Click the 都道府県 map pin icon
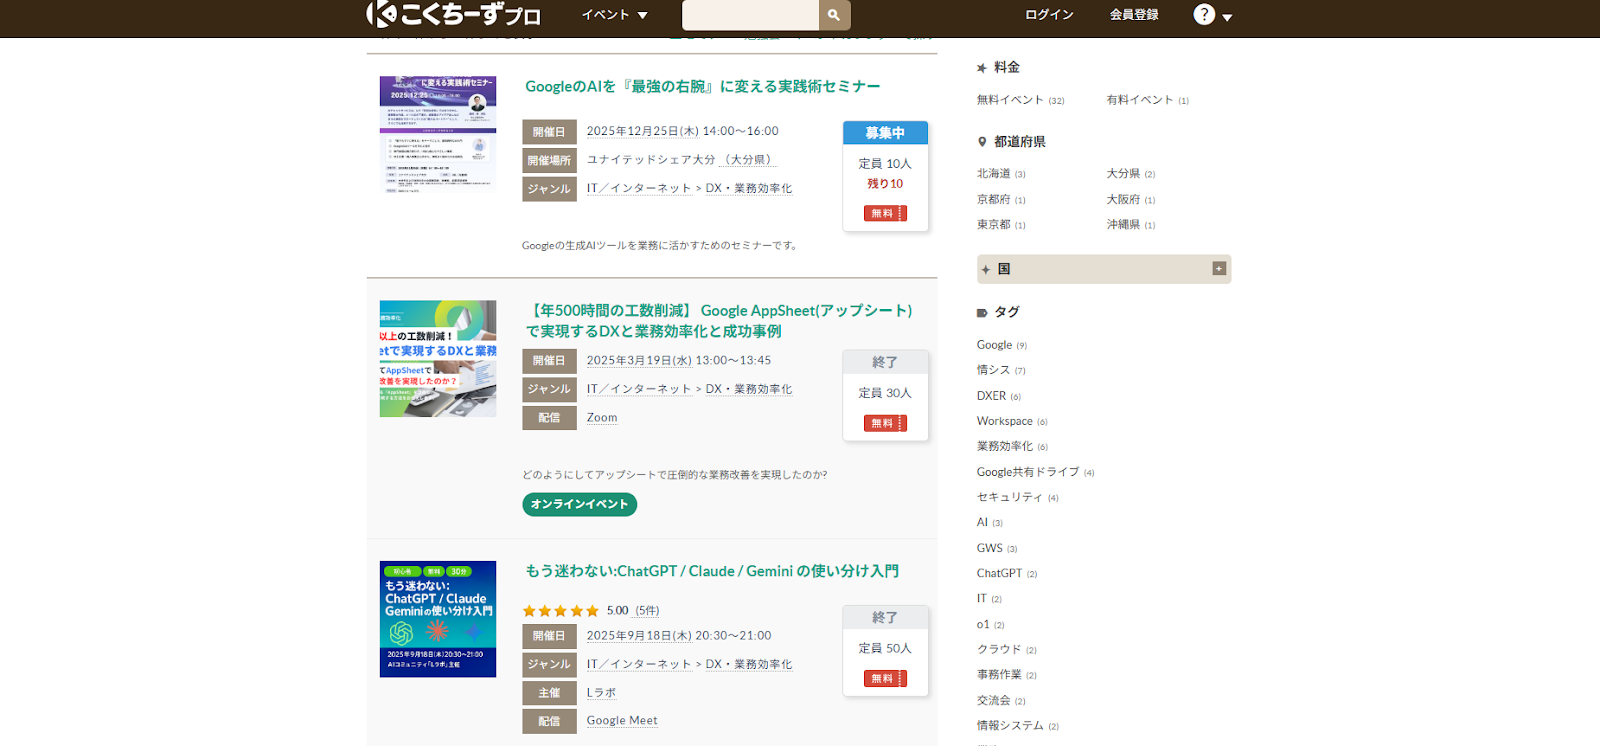1600x746 pixels. pyautogui.click(x=982, y=142)
